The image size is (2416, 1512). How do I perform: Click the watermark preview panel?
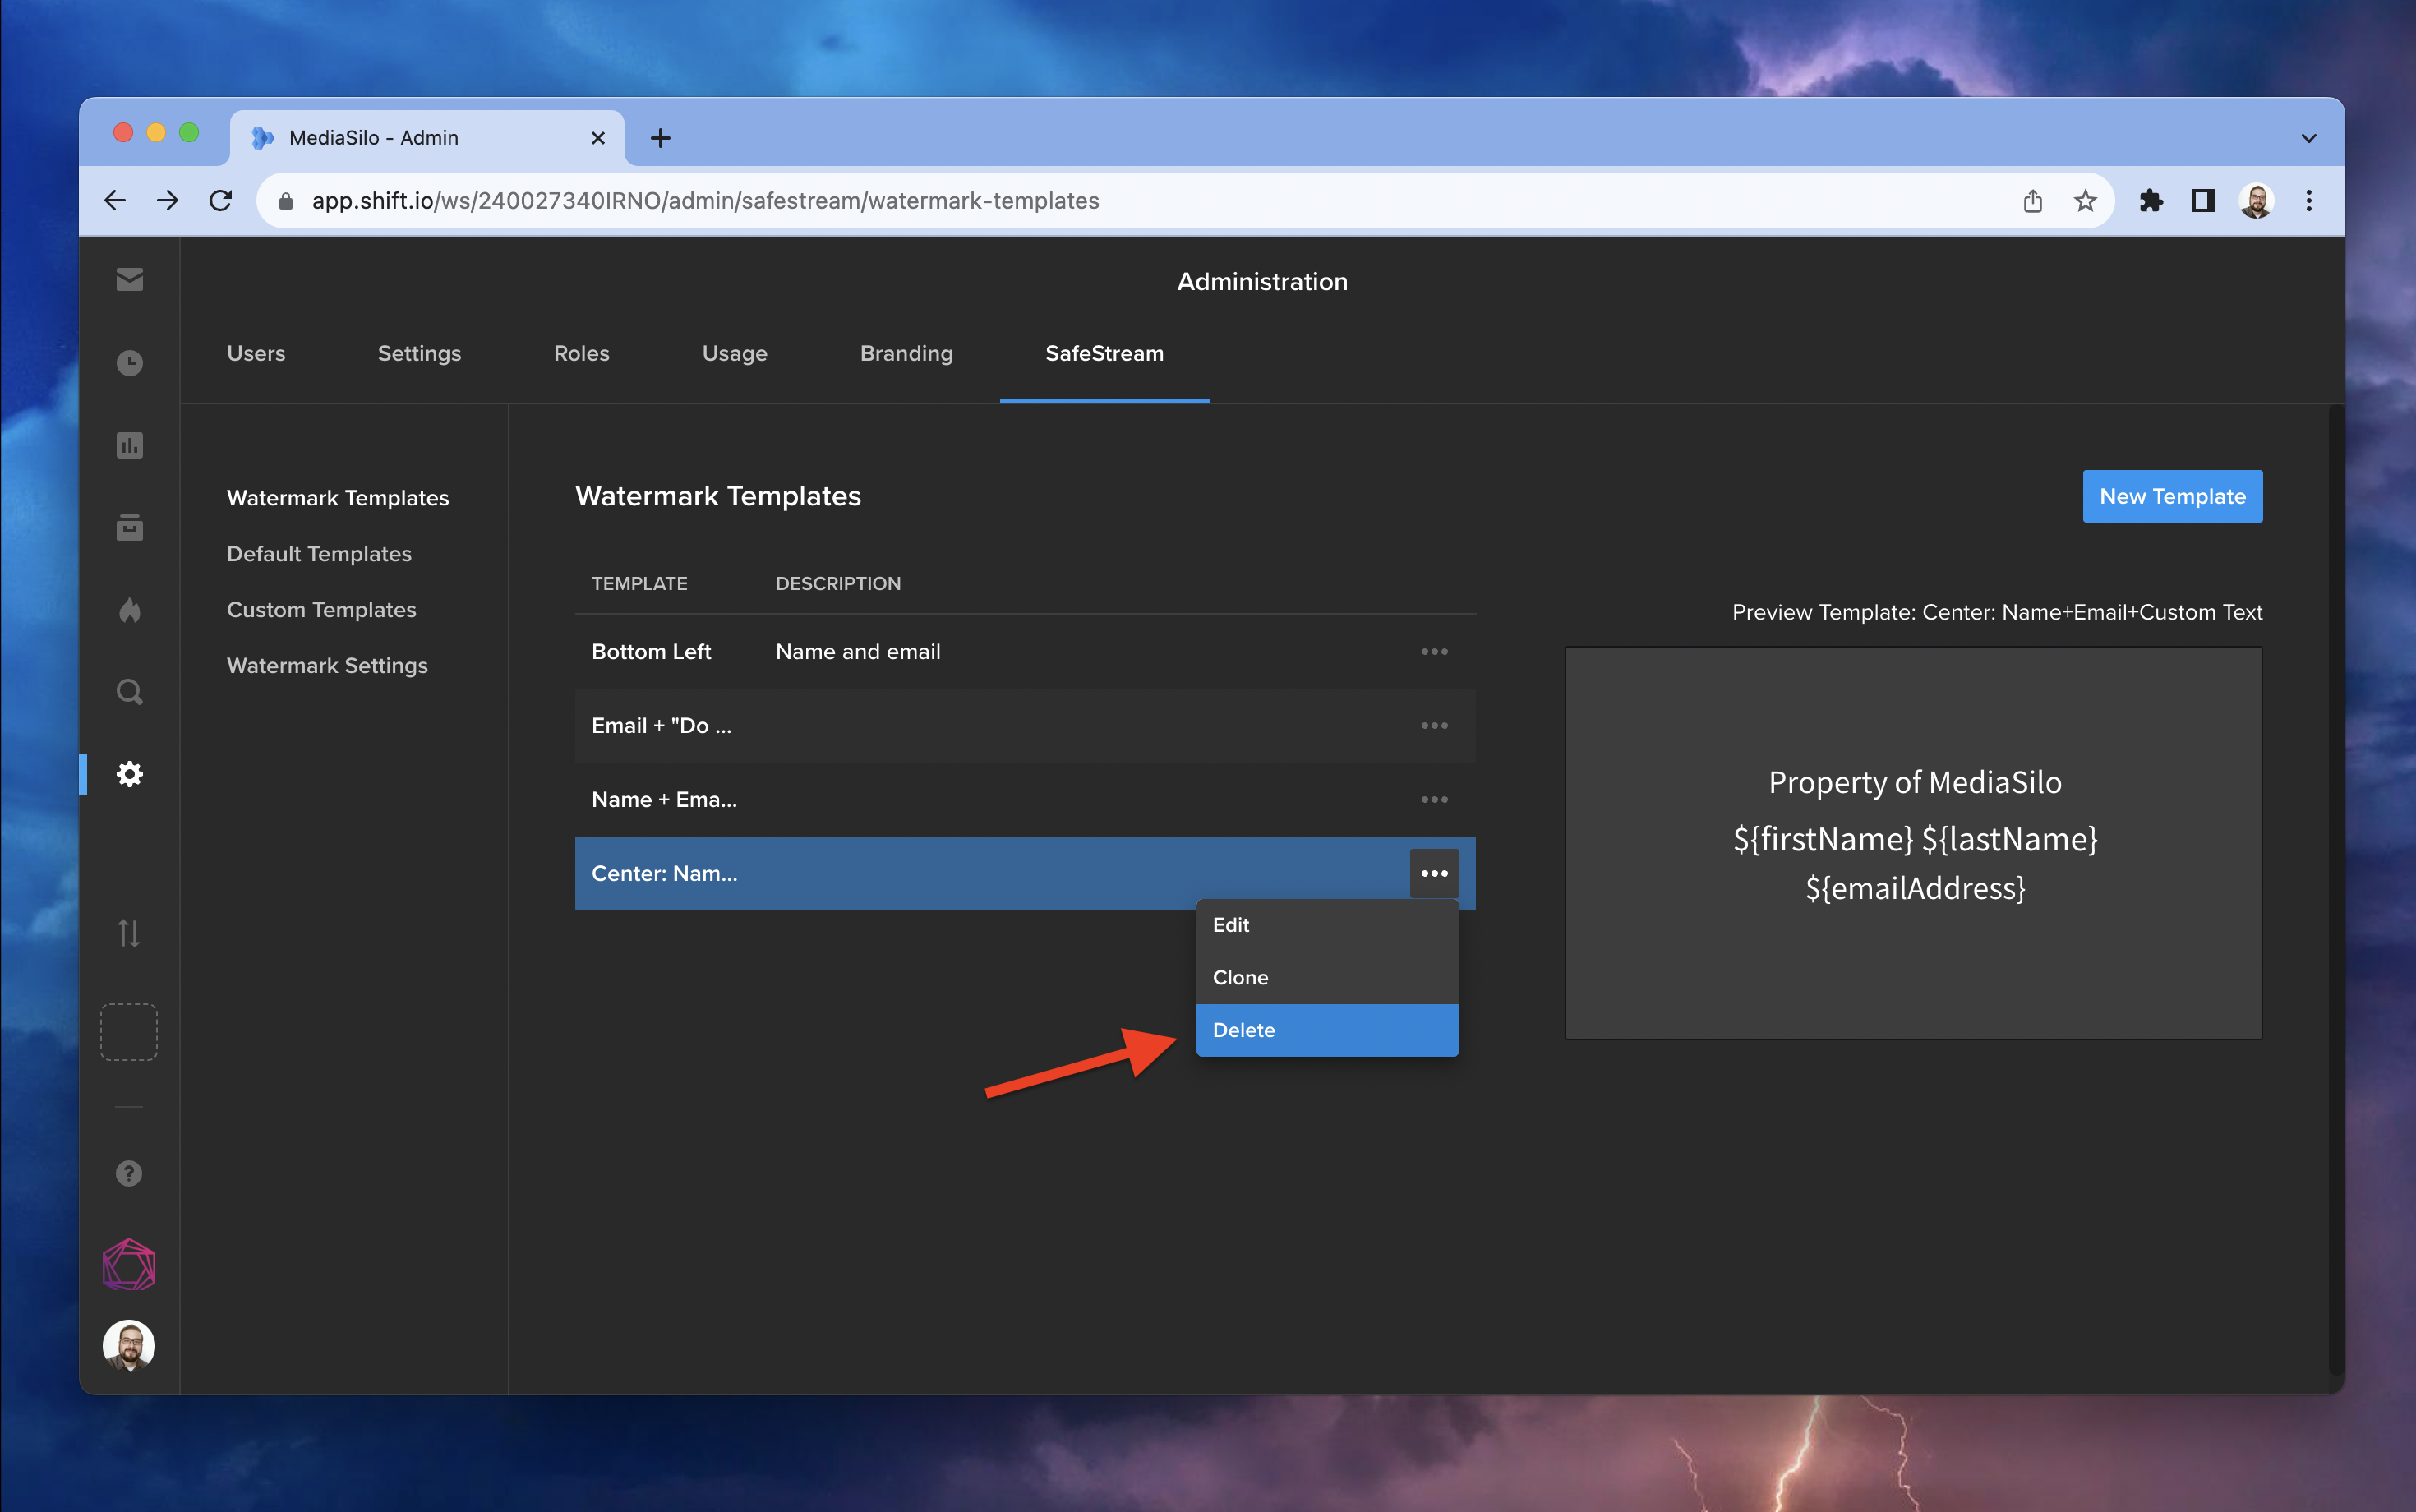point(1913,843)
